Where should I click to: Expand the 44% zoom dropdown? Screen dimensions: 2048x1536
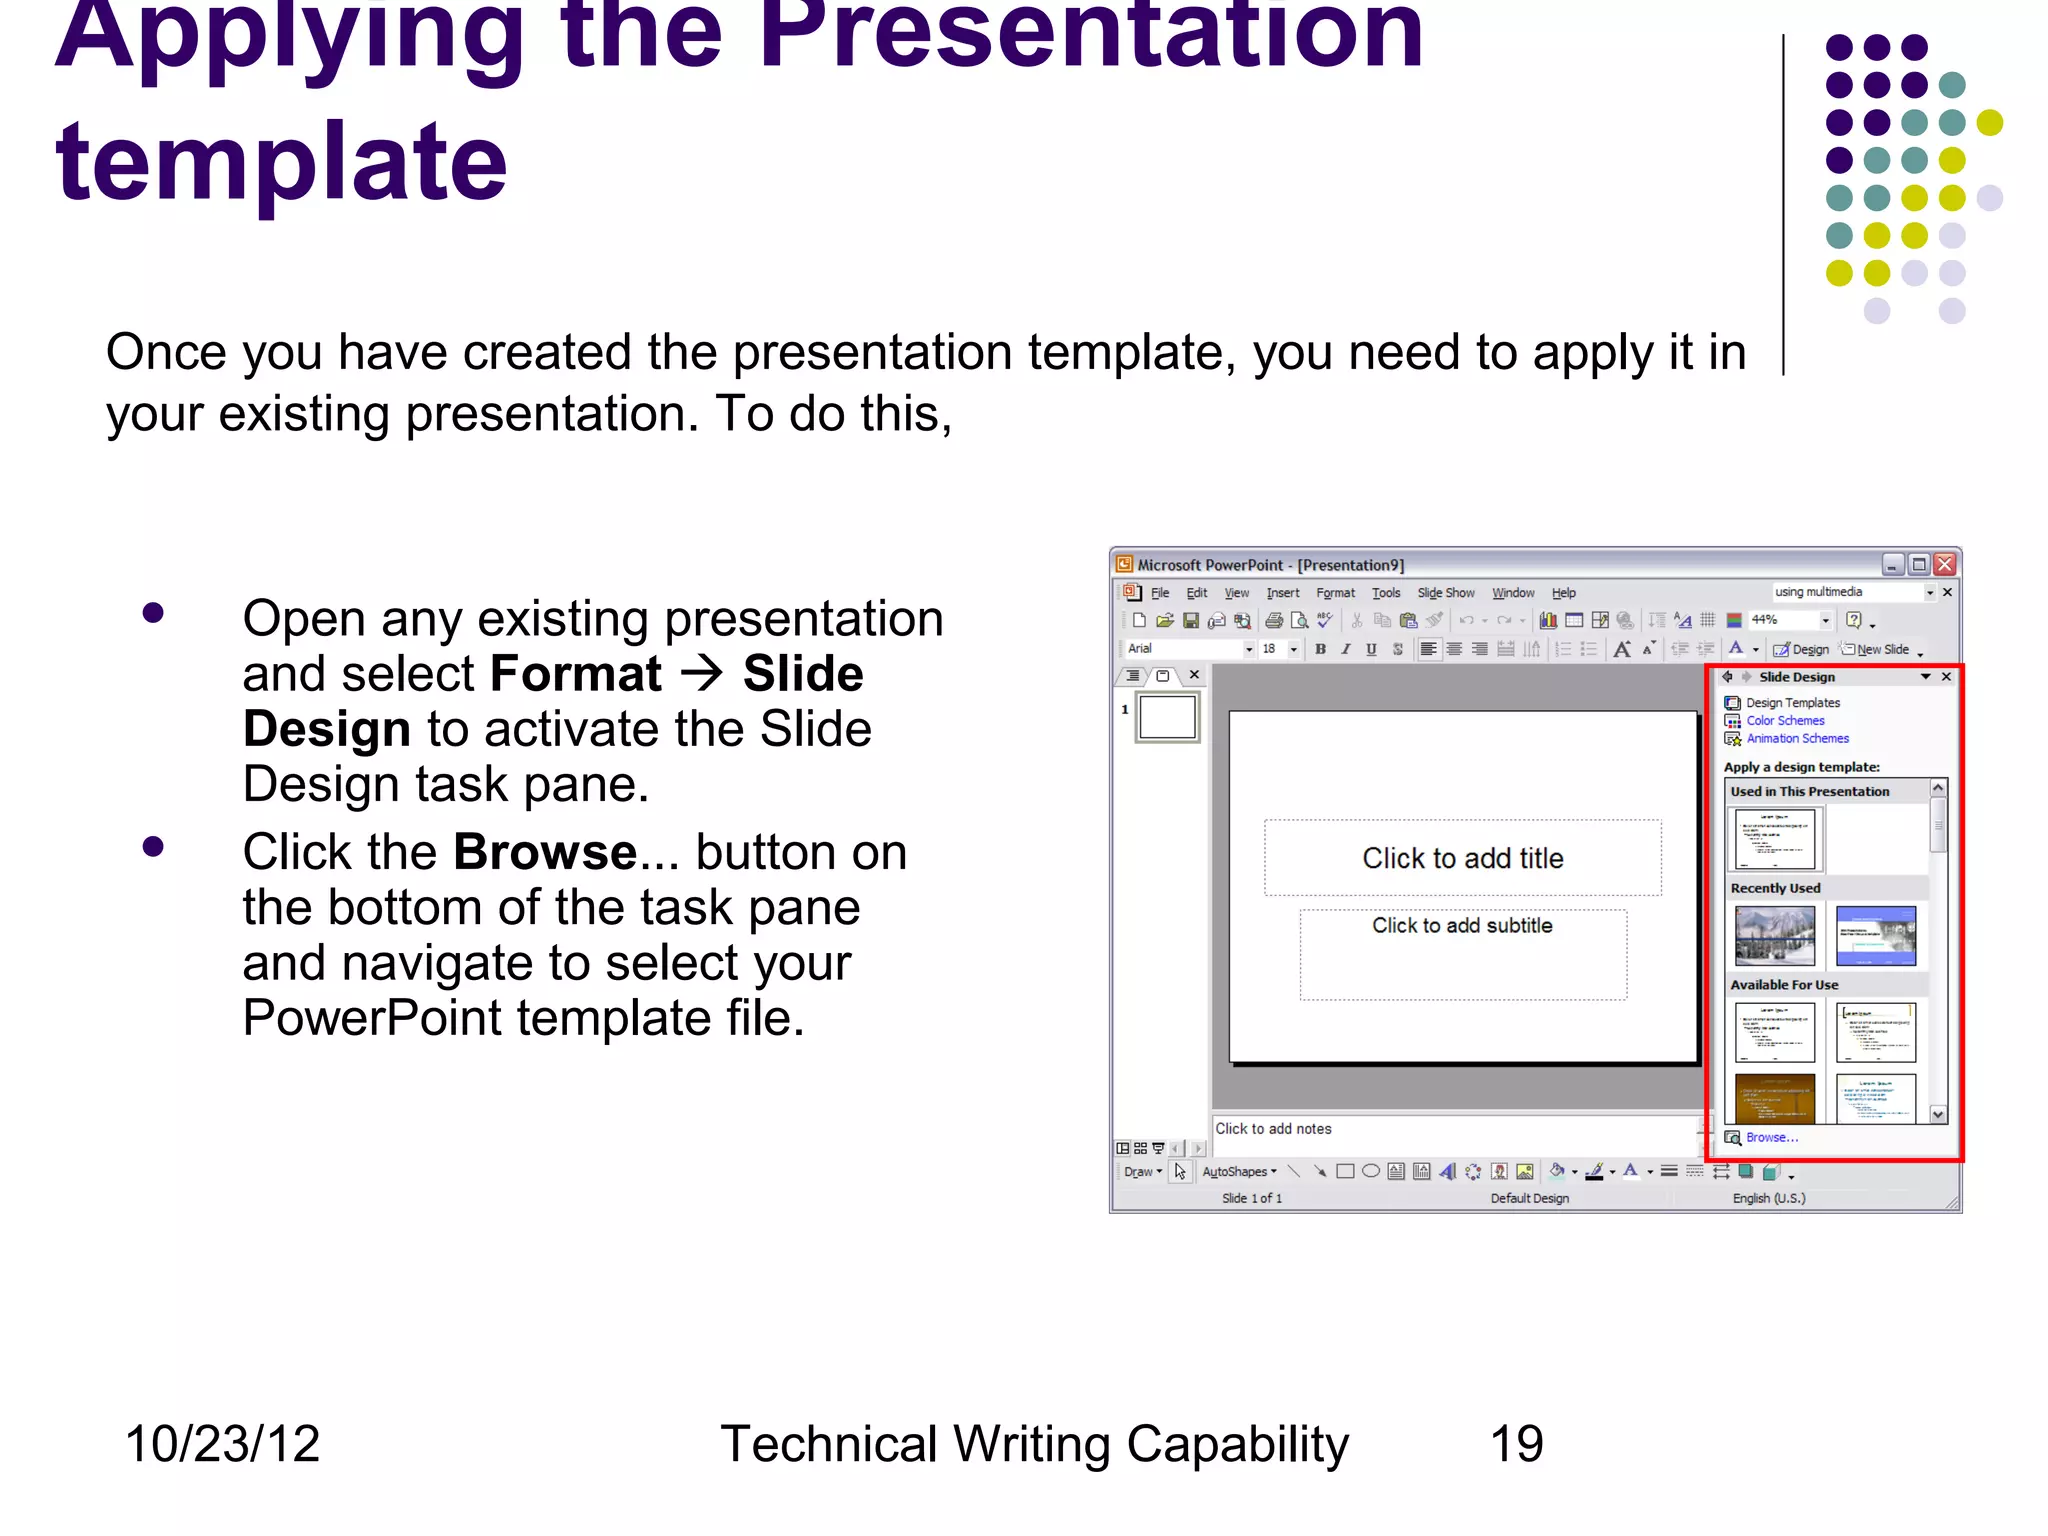click(x=1825, y=621)
